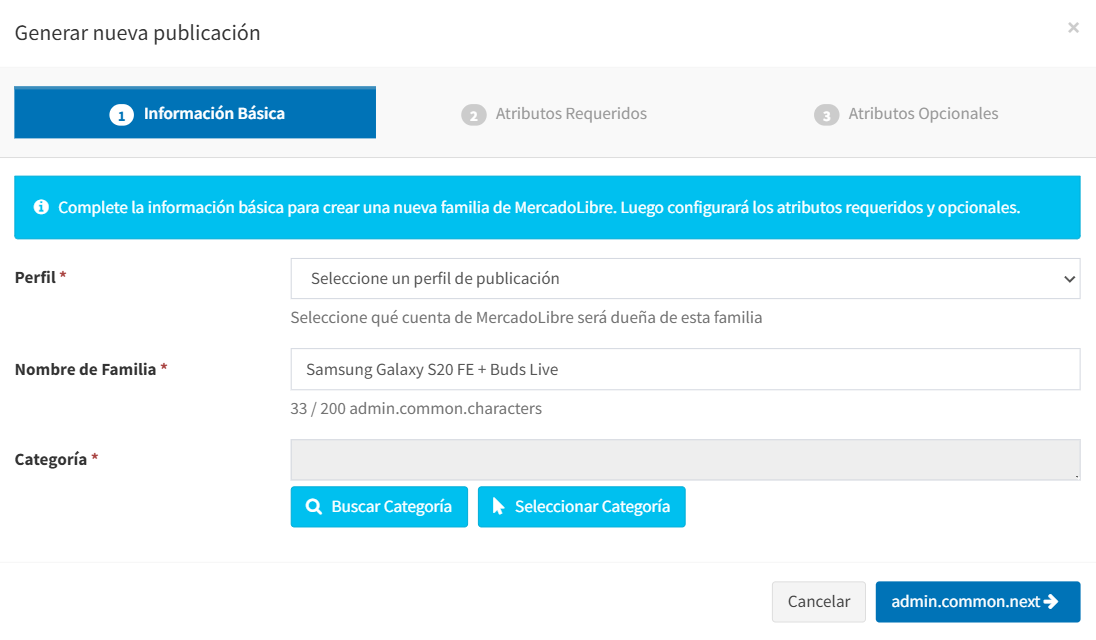Switch to the Atributos Requeridos tab
This screenshot has width=1096, height=640.
(x=570, y=114)
